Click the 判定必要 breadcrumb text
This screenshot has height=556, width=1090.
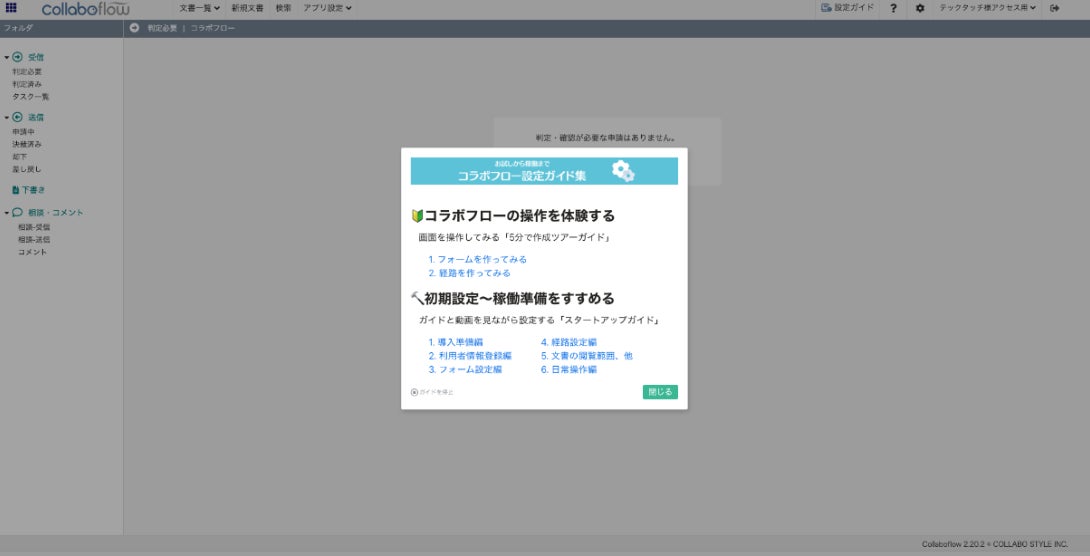[x=162, y=28]
